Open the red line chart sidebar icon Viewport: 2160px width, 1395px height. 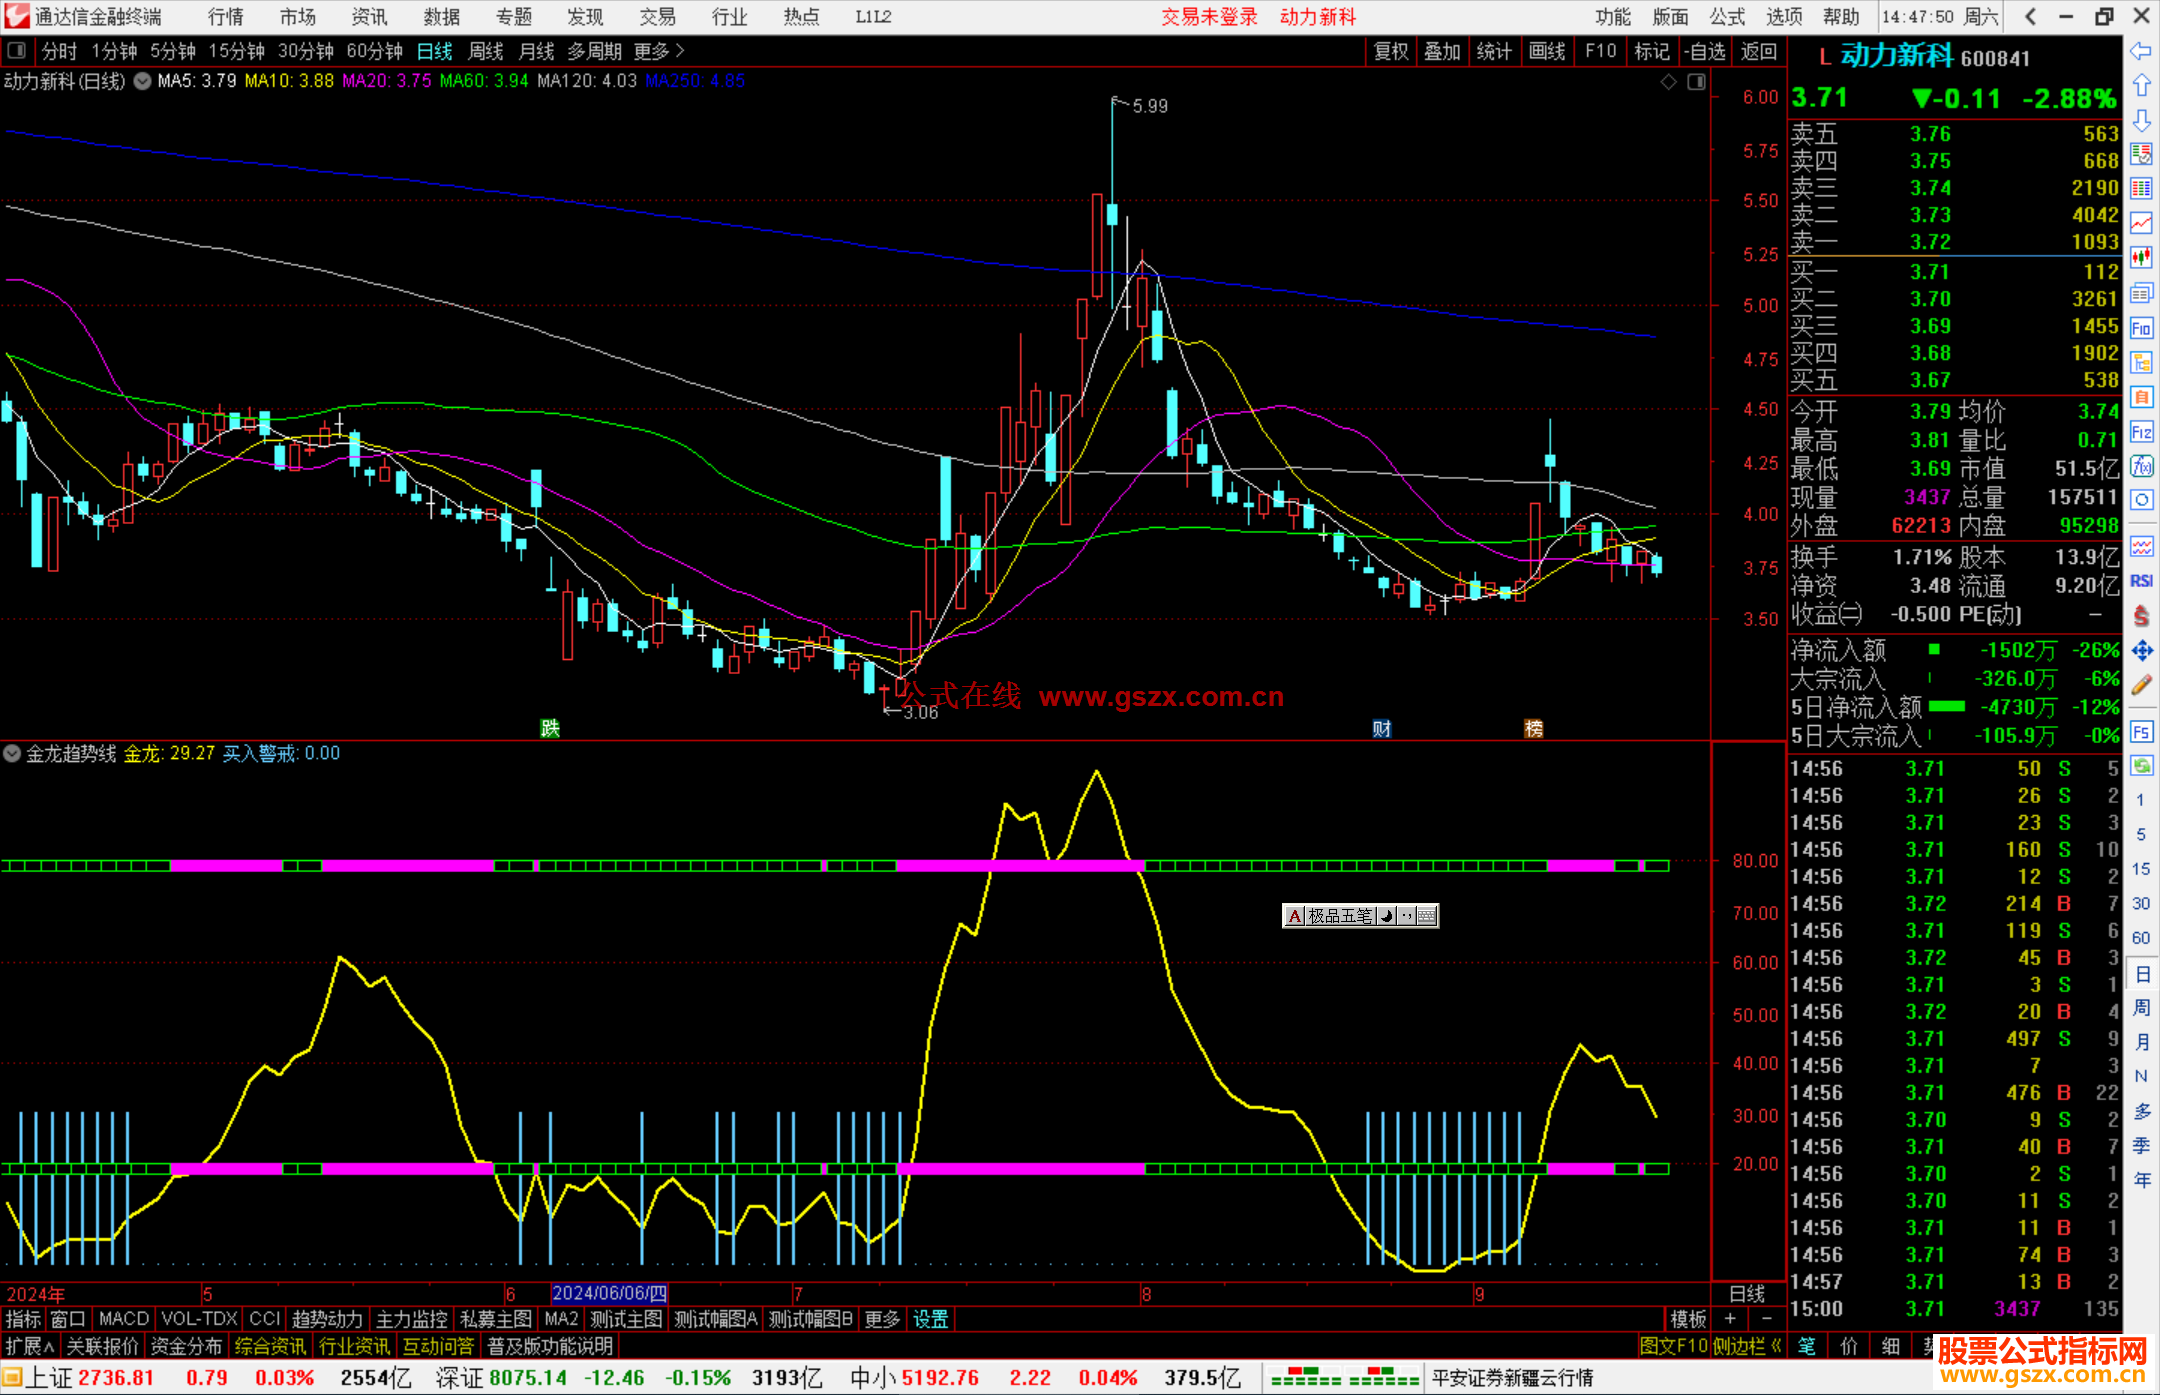(2141, 223)
